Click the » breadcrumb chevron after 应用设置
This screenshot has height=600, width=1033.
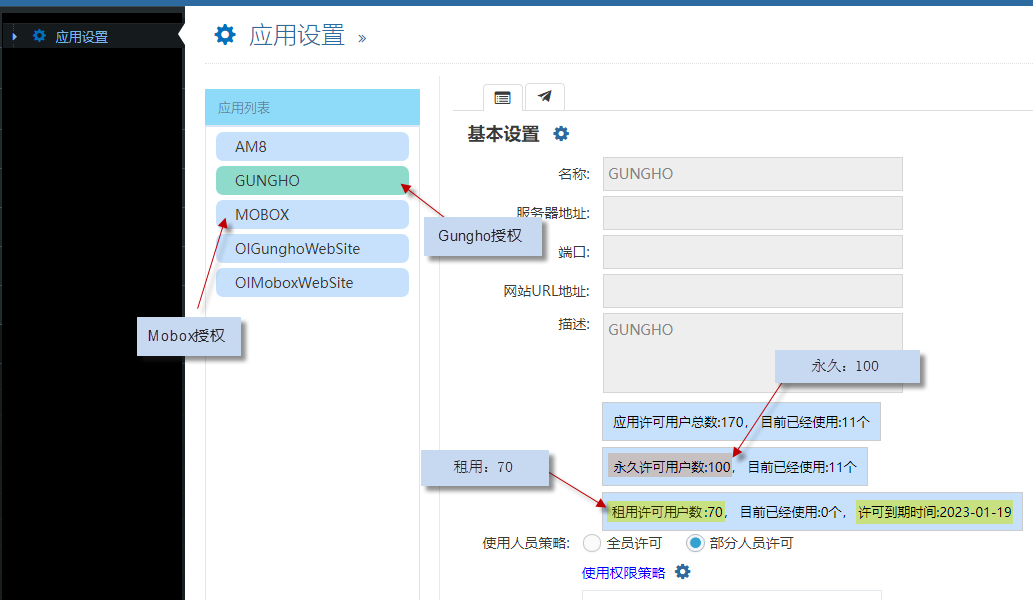click(x=362, y=38)
